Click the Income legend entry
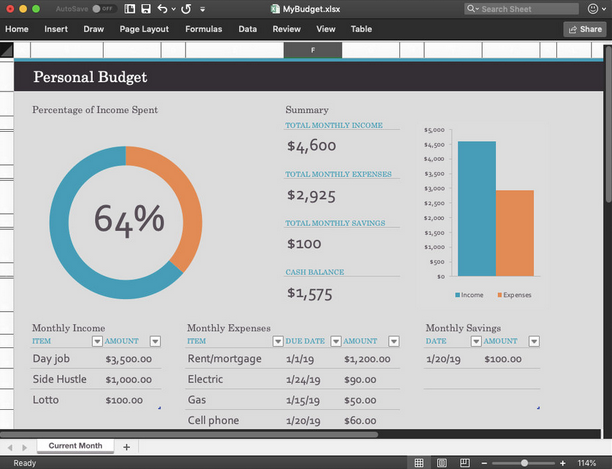This screenshot has width=612, height=469. coord(469,295)
